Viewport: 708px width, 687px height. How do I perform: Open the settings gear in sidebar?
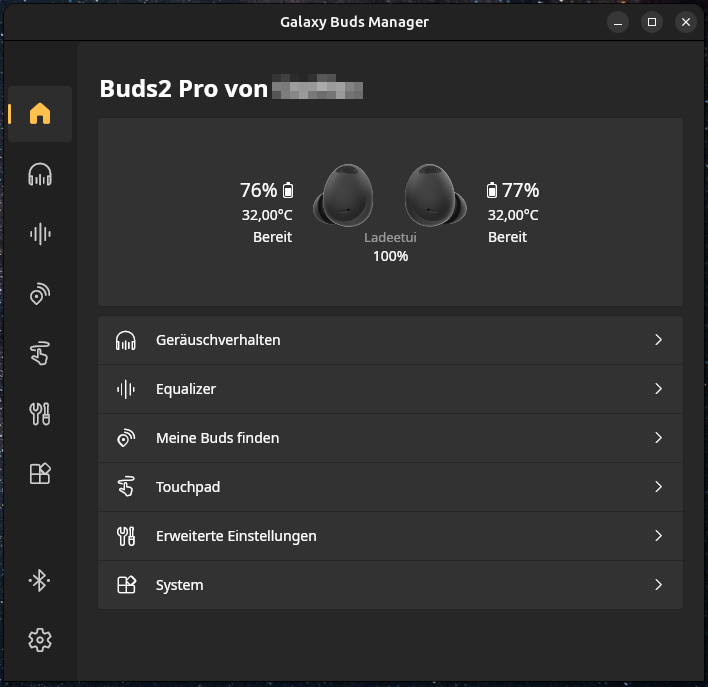point(40,640)
